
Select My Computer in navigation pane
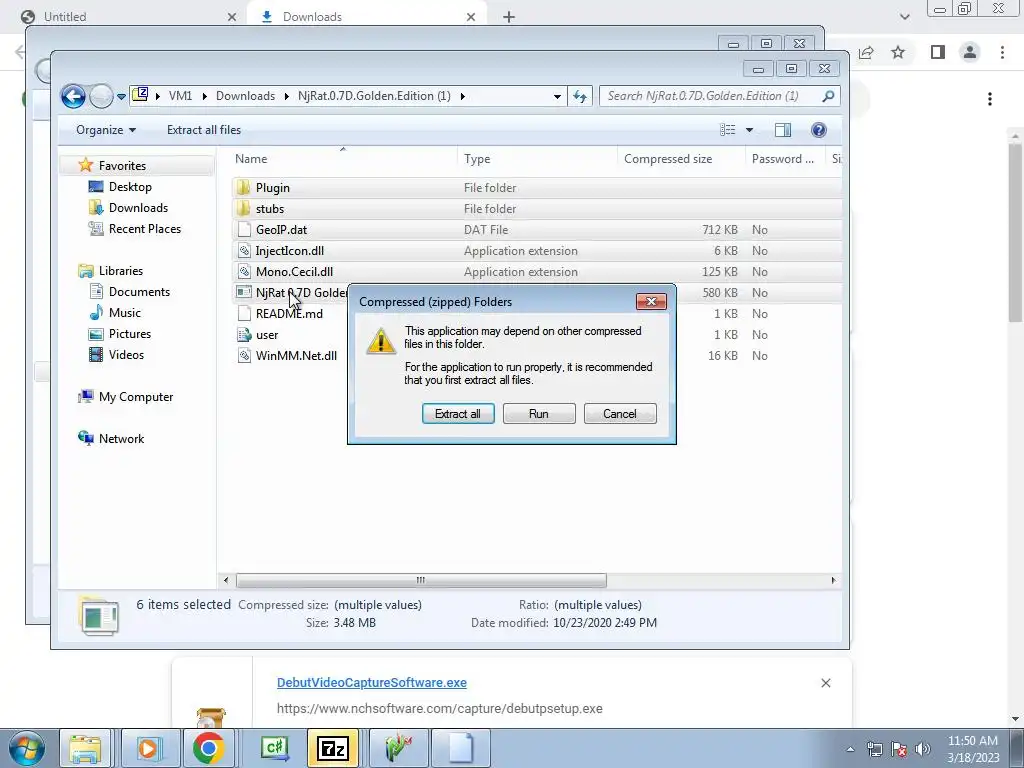pos(135,397)
